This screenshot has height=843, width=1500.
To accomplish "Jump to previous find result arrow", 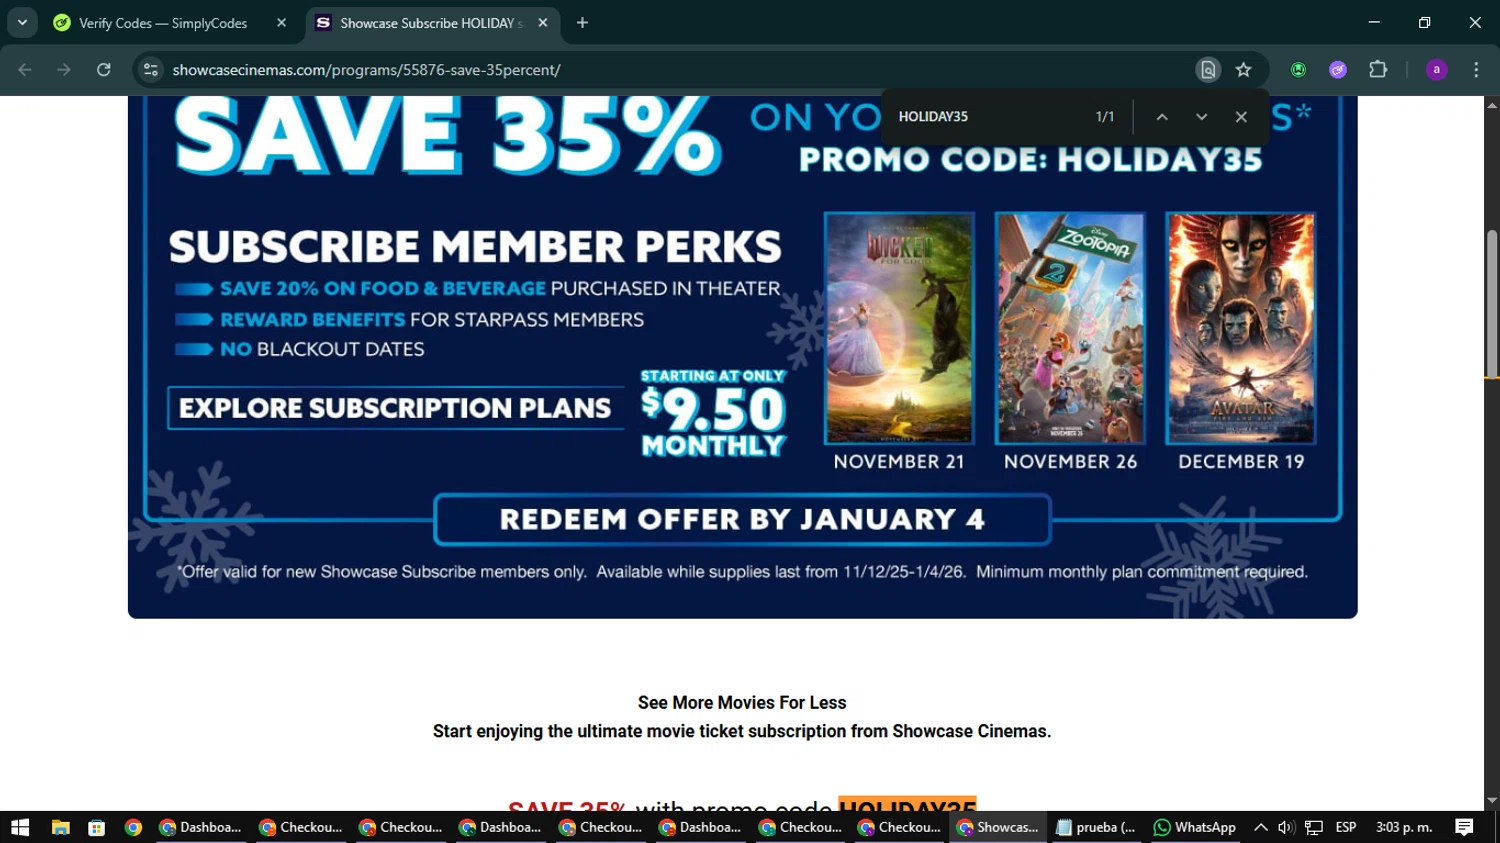I will 1162,117.
